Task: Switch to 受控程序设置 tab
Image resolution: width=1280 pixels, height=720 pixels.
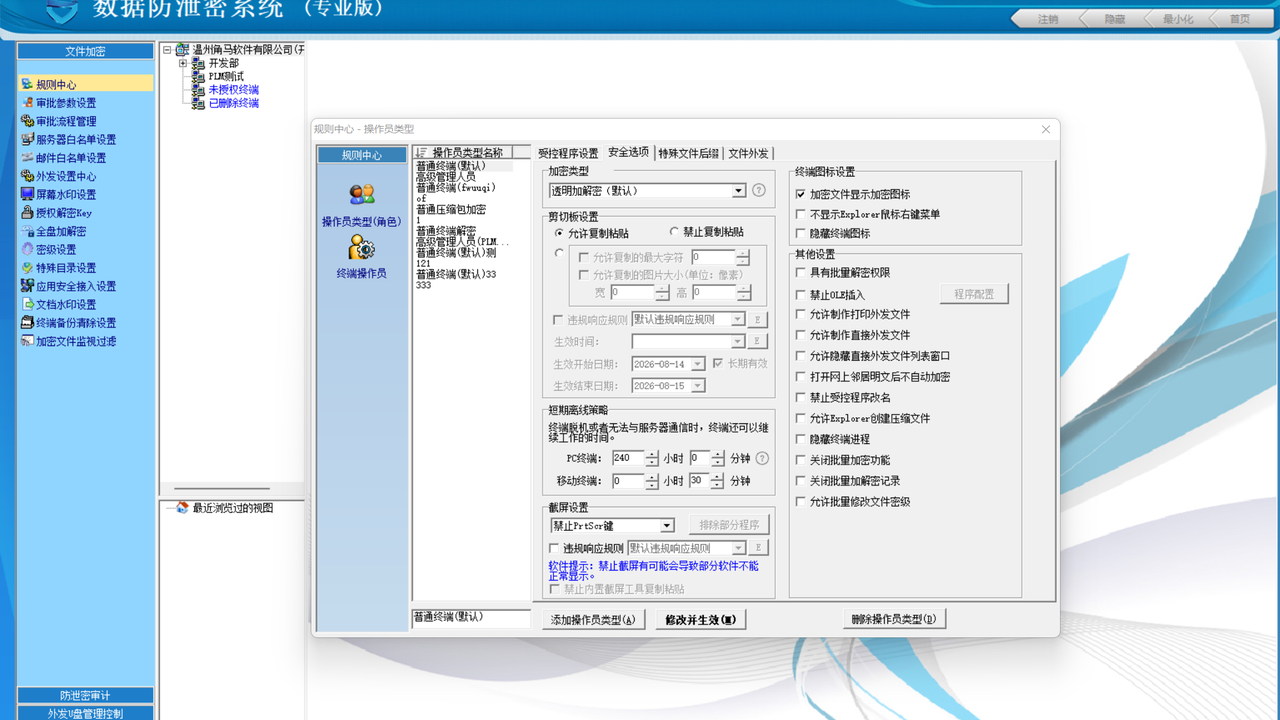Action: click(x=568, y=153)
